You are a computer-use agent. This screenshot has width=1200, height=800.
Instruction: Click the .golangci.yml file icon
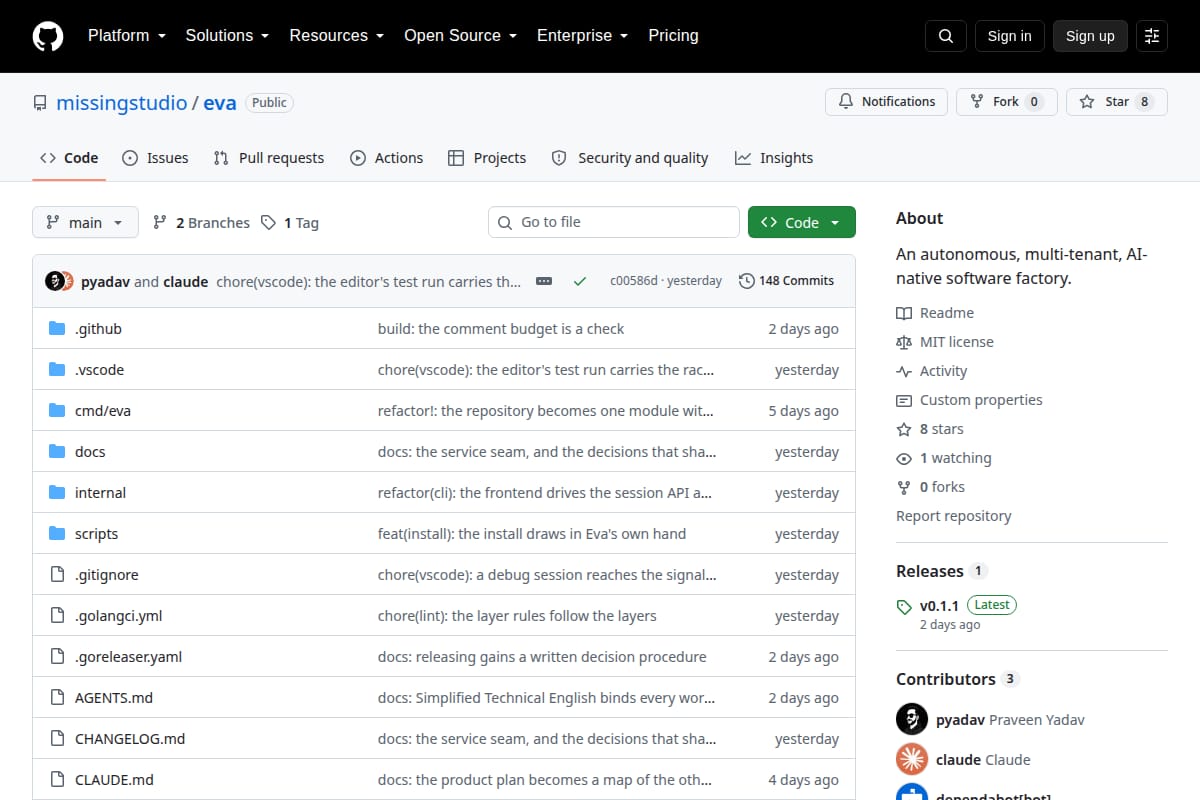coord(57,616)
